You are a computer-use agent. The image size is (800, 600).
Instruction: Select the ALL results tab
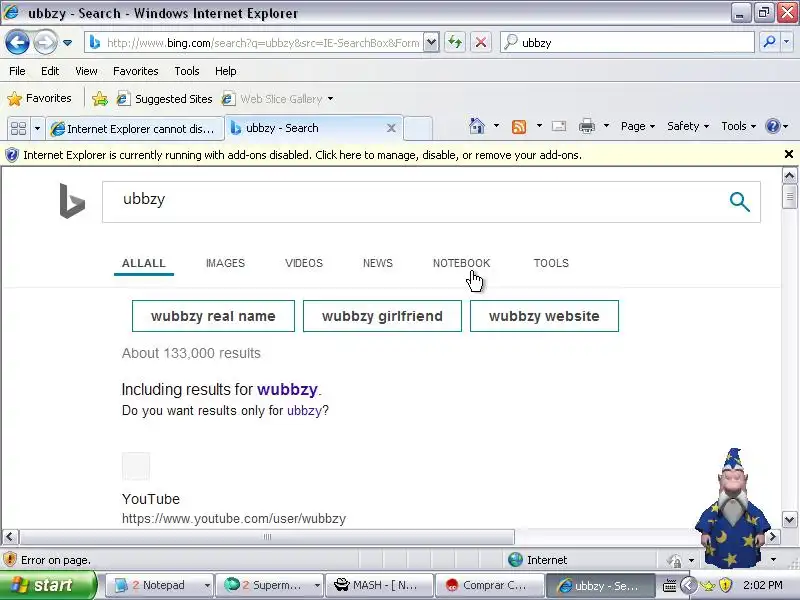click(x=144, y=263)
